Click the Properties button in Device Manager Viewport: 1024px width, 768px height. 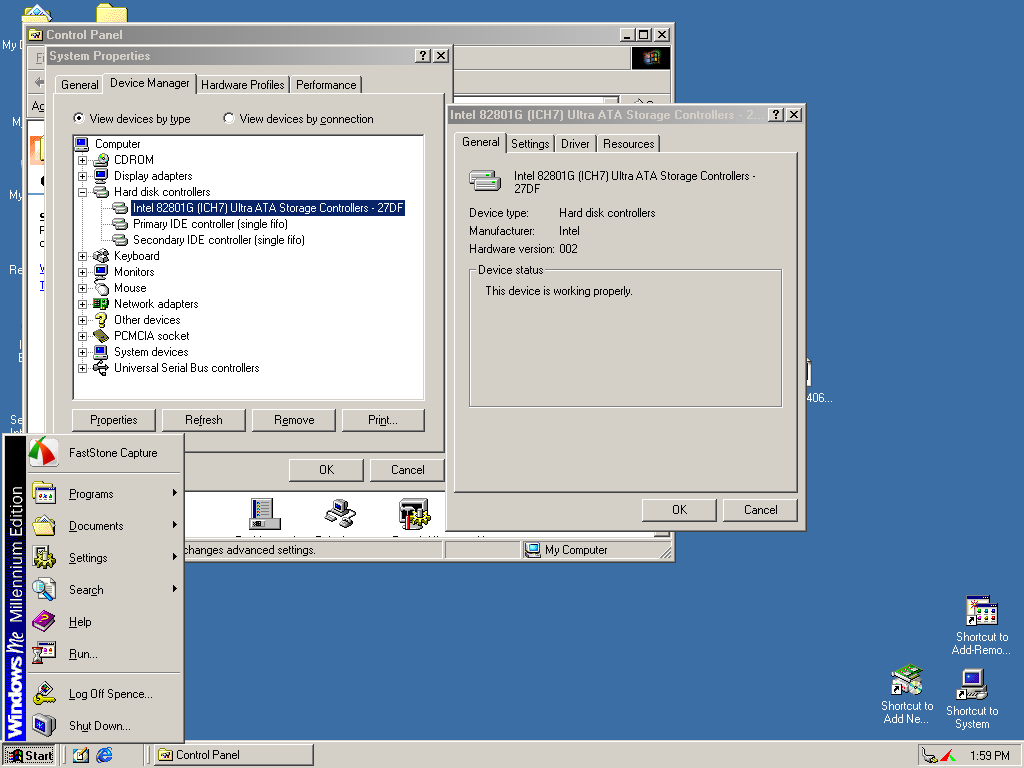tap(114, 420)
